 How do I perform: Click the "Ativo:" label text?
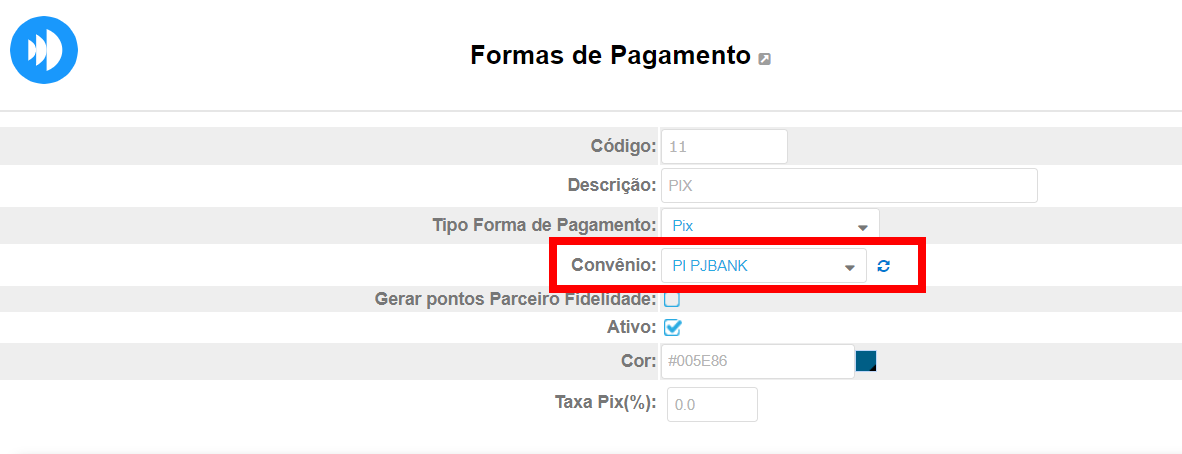pyautogui.click(x=631, y=327)
